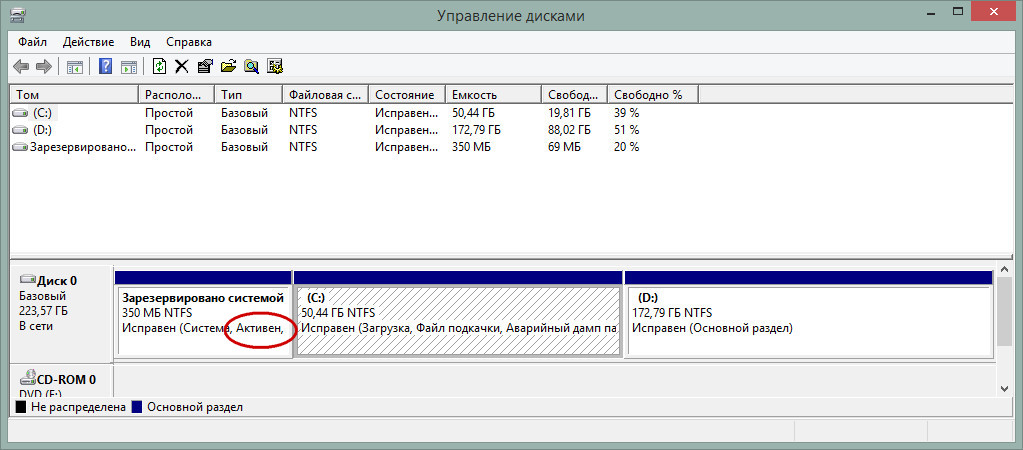
Task: Click the 172,79 ГБ capacity cell
Action: point(476,130)
